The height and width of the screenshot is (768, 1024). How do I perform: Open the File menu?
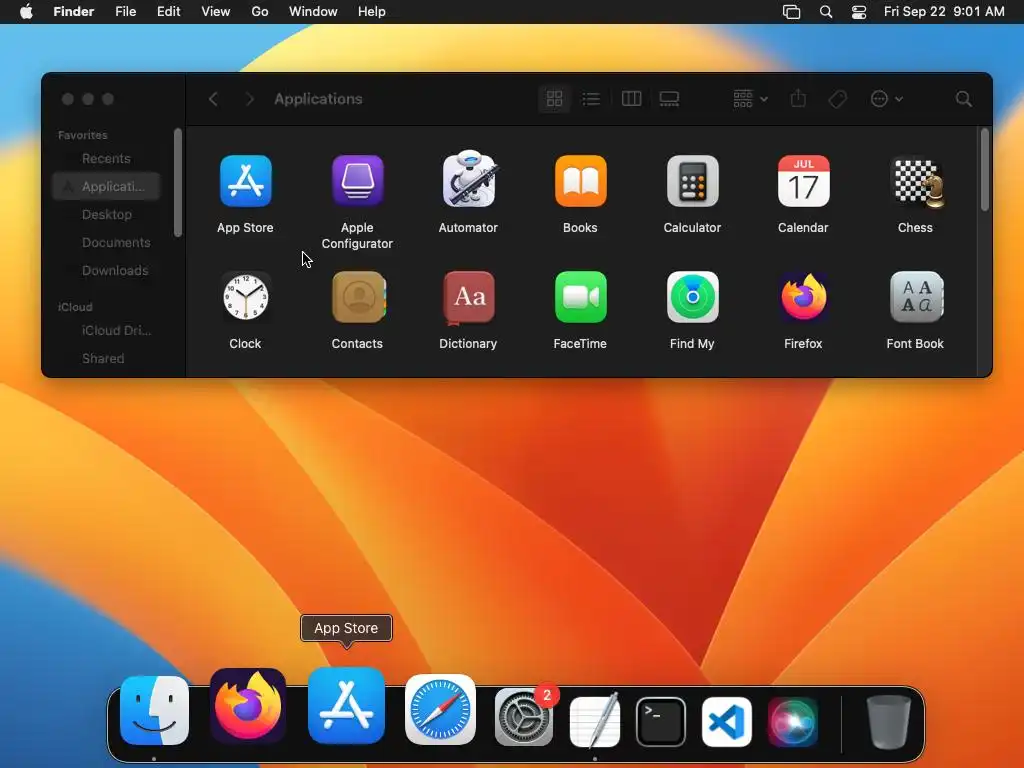point(125,12)
